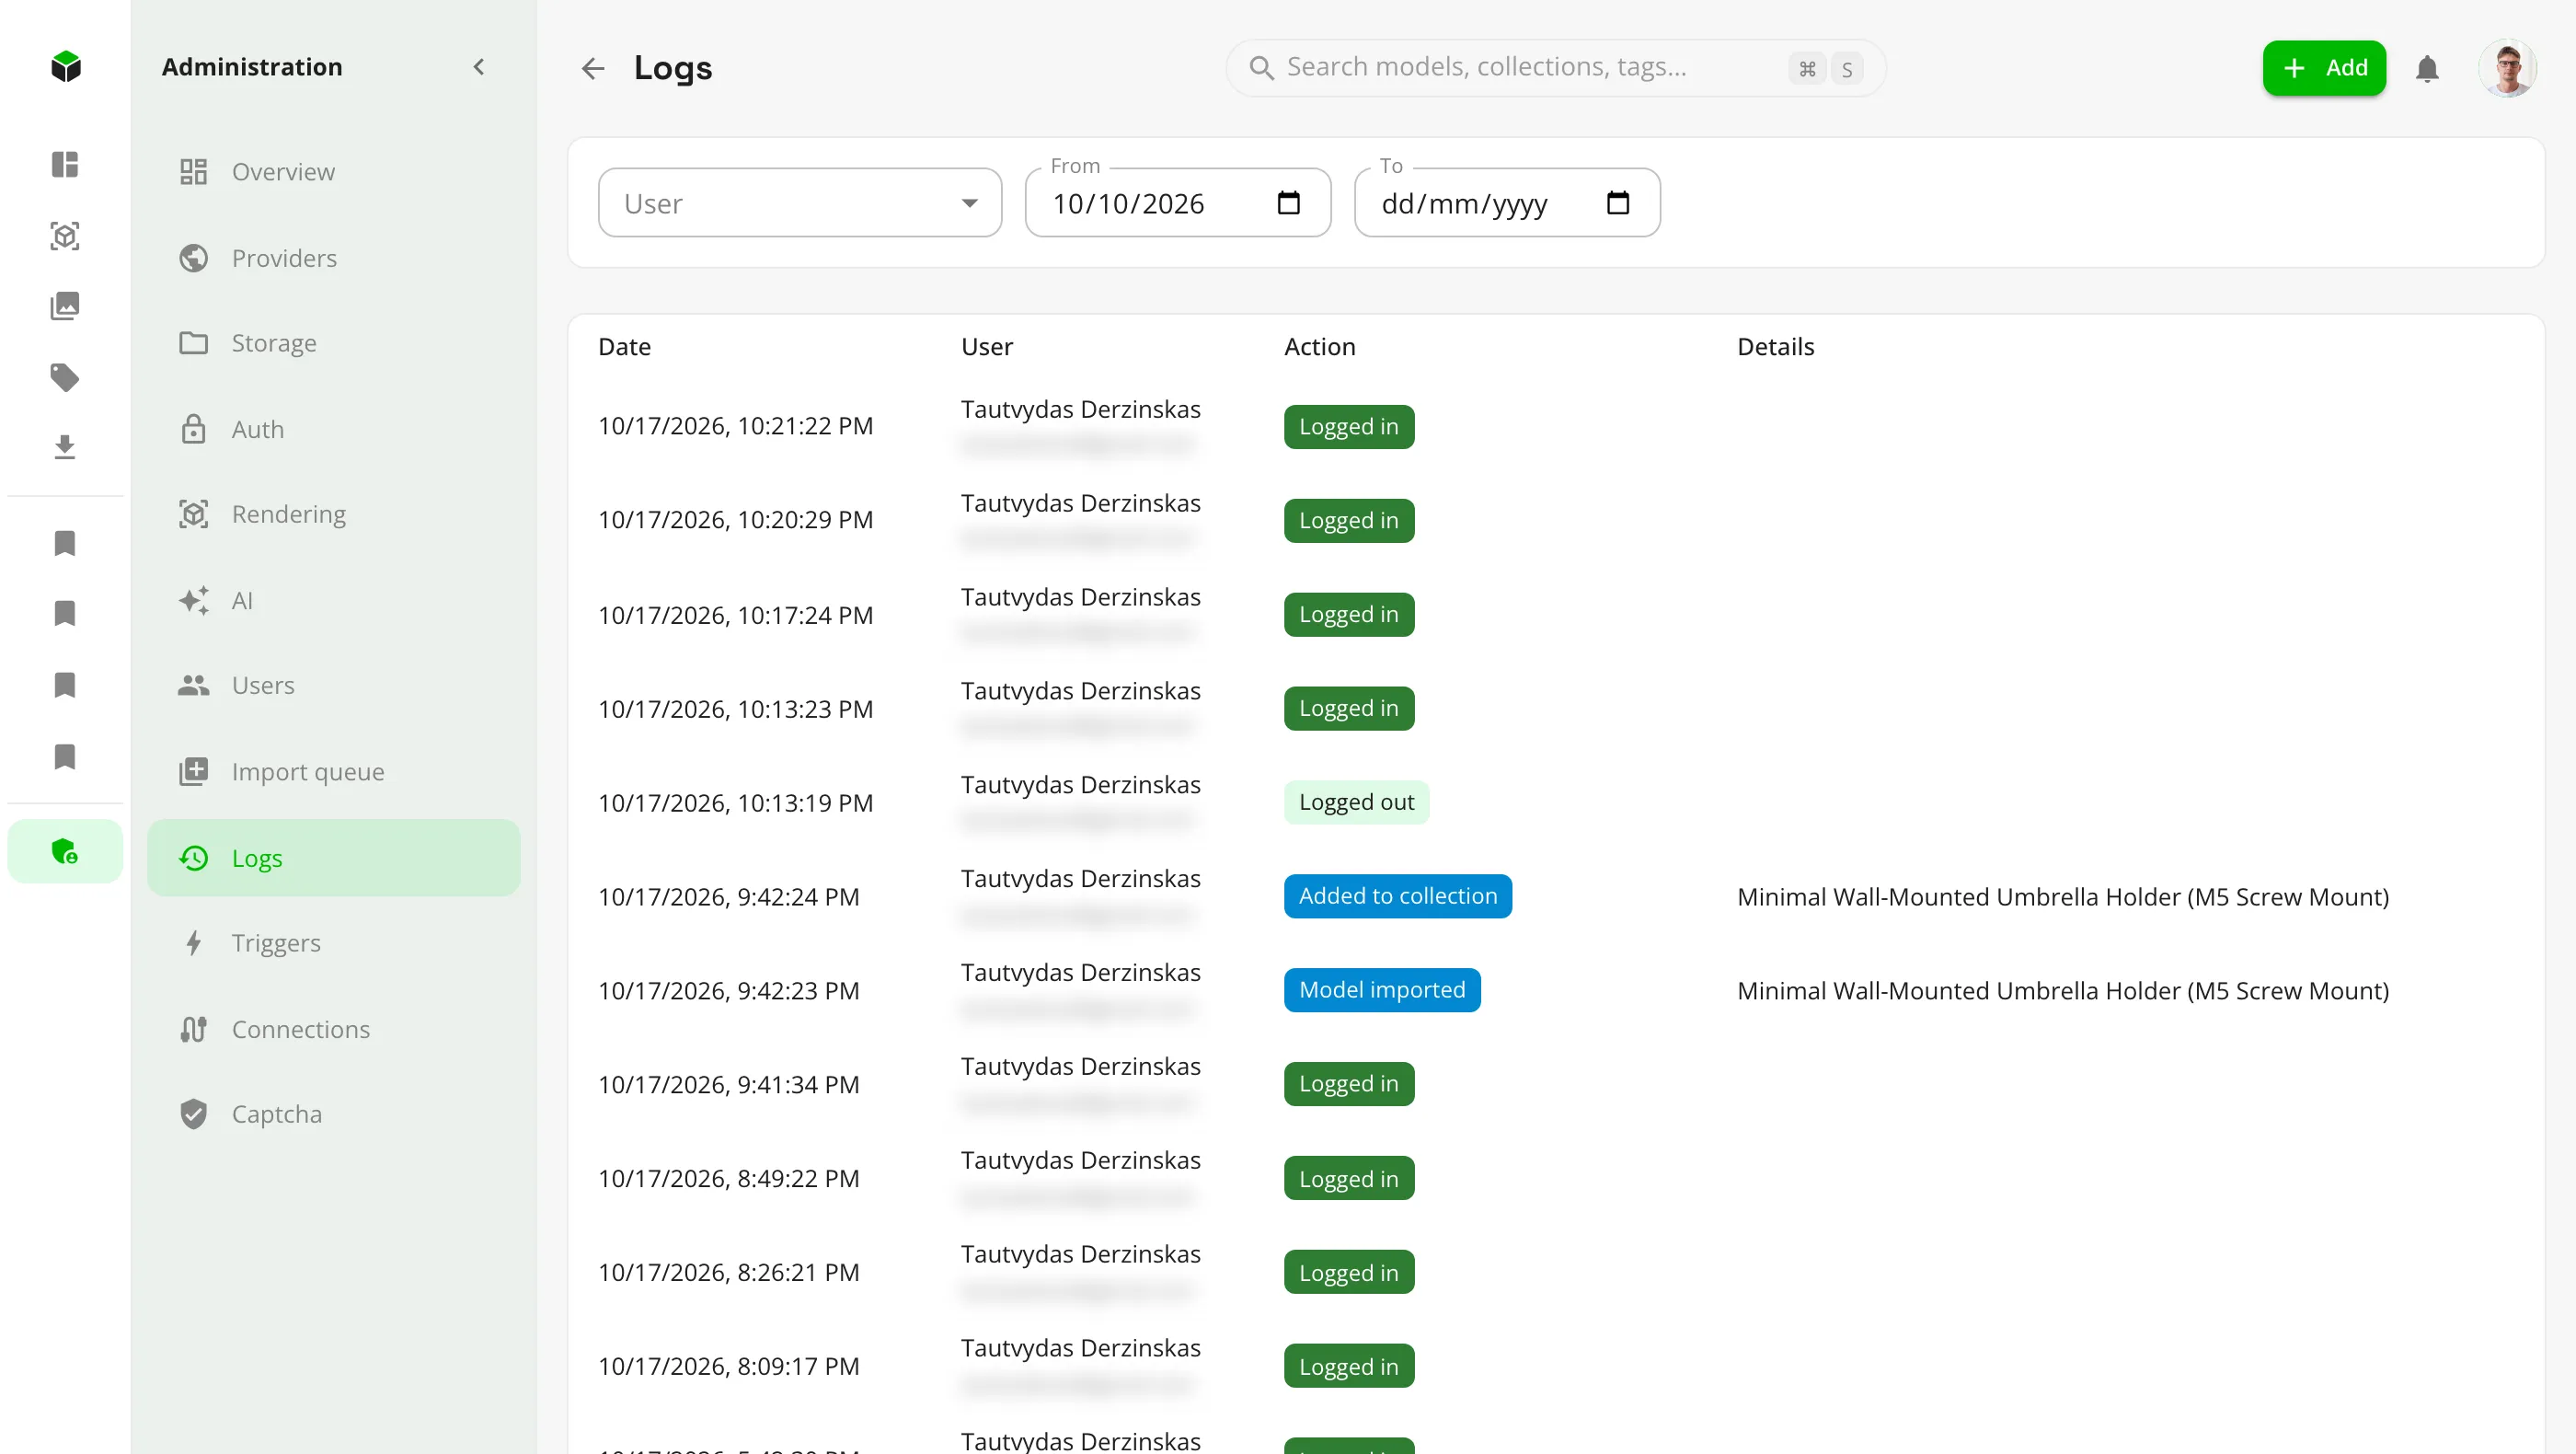Click the Logged in badge at 9:41:34 PM
This screenshot has height=1454, width=2576.
tap(1348, 1084)
